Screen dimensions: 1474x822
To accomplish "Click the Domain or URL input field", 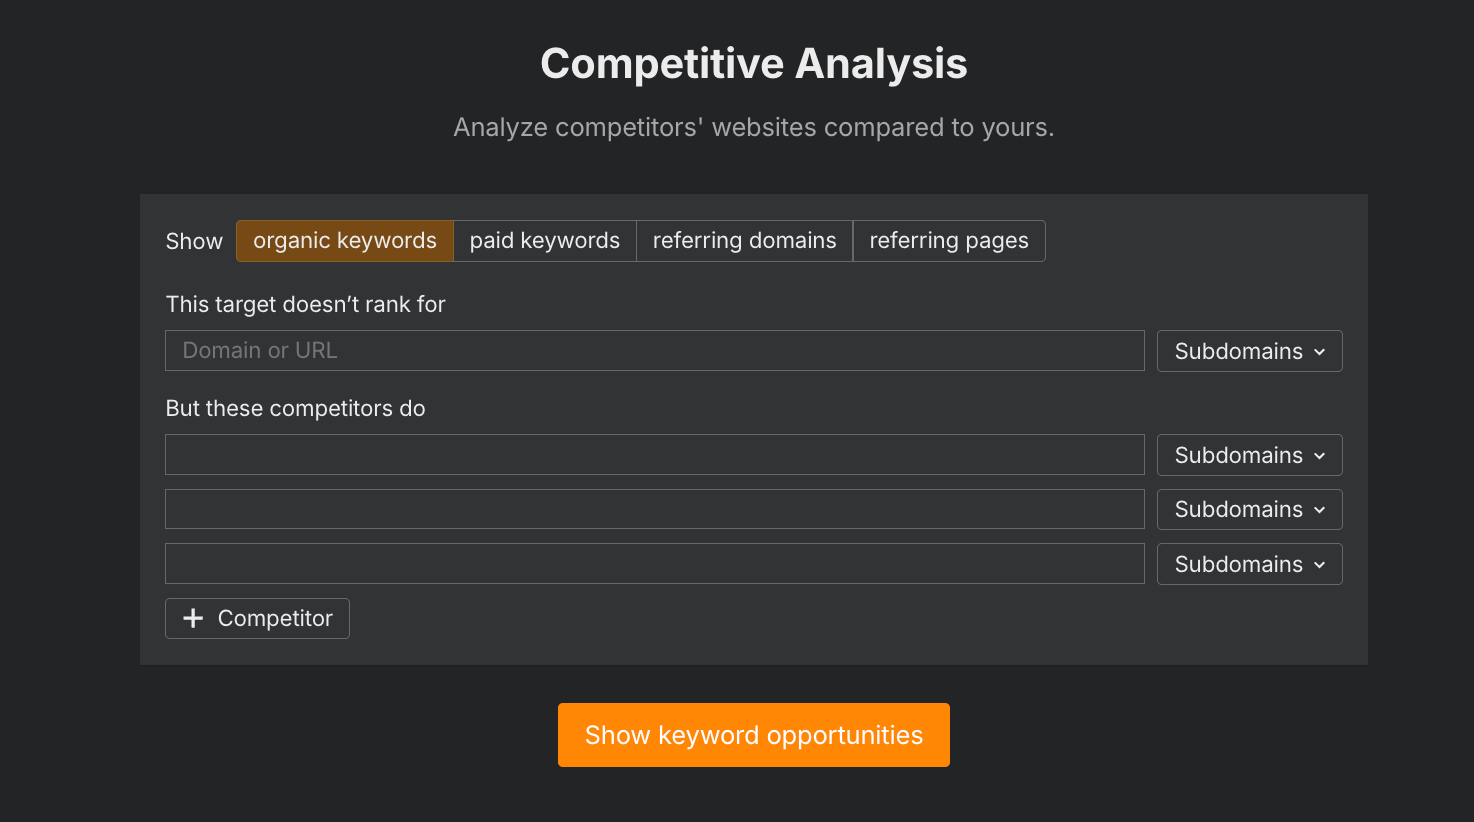I will click(654, 350).
